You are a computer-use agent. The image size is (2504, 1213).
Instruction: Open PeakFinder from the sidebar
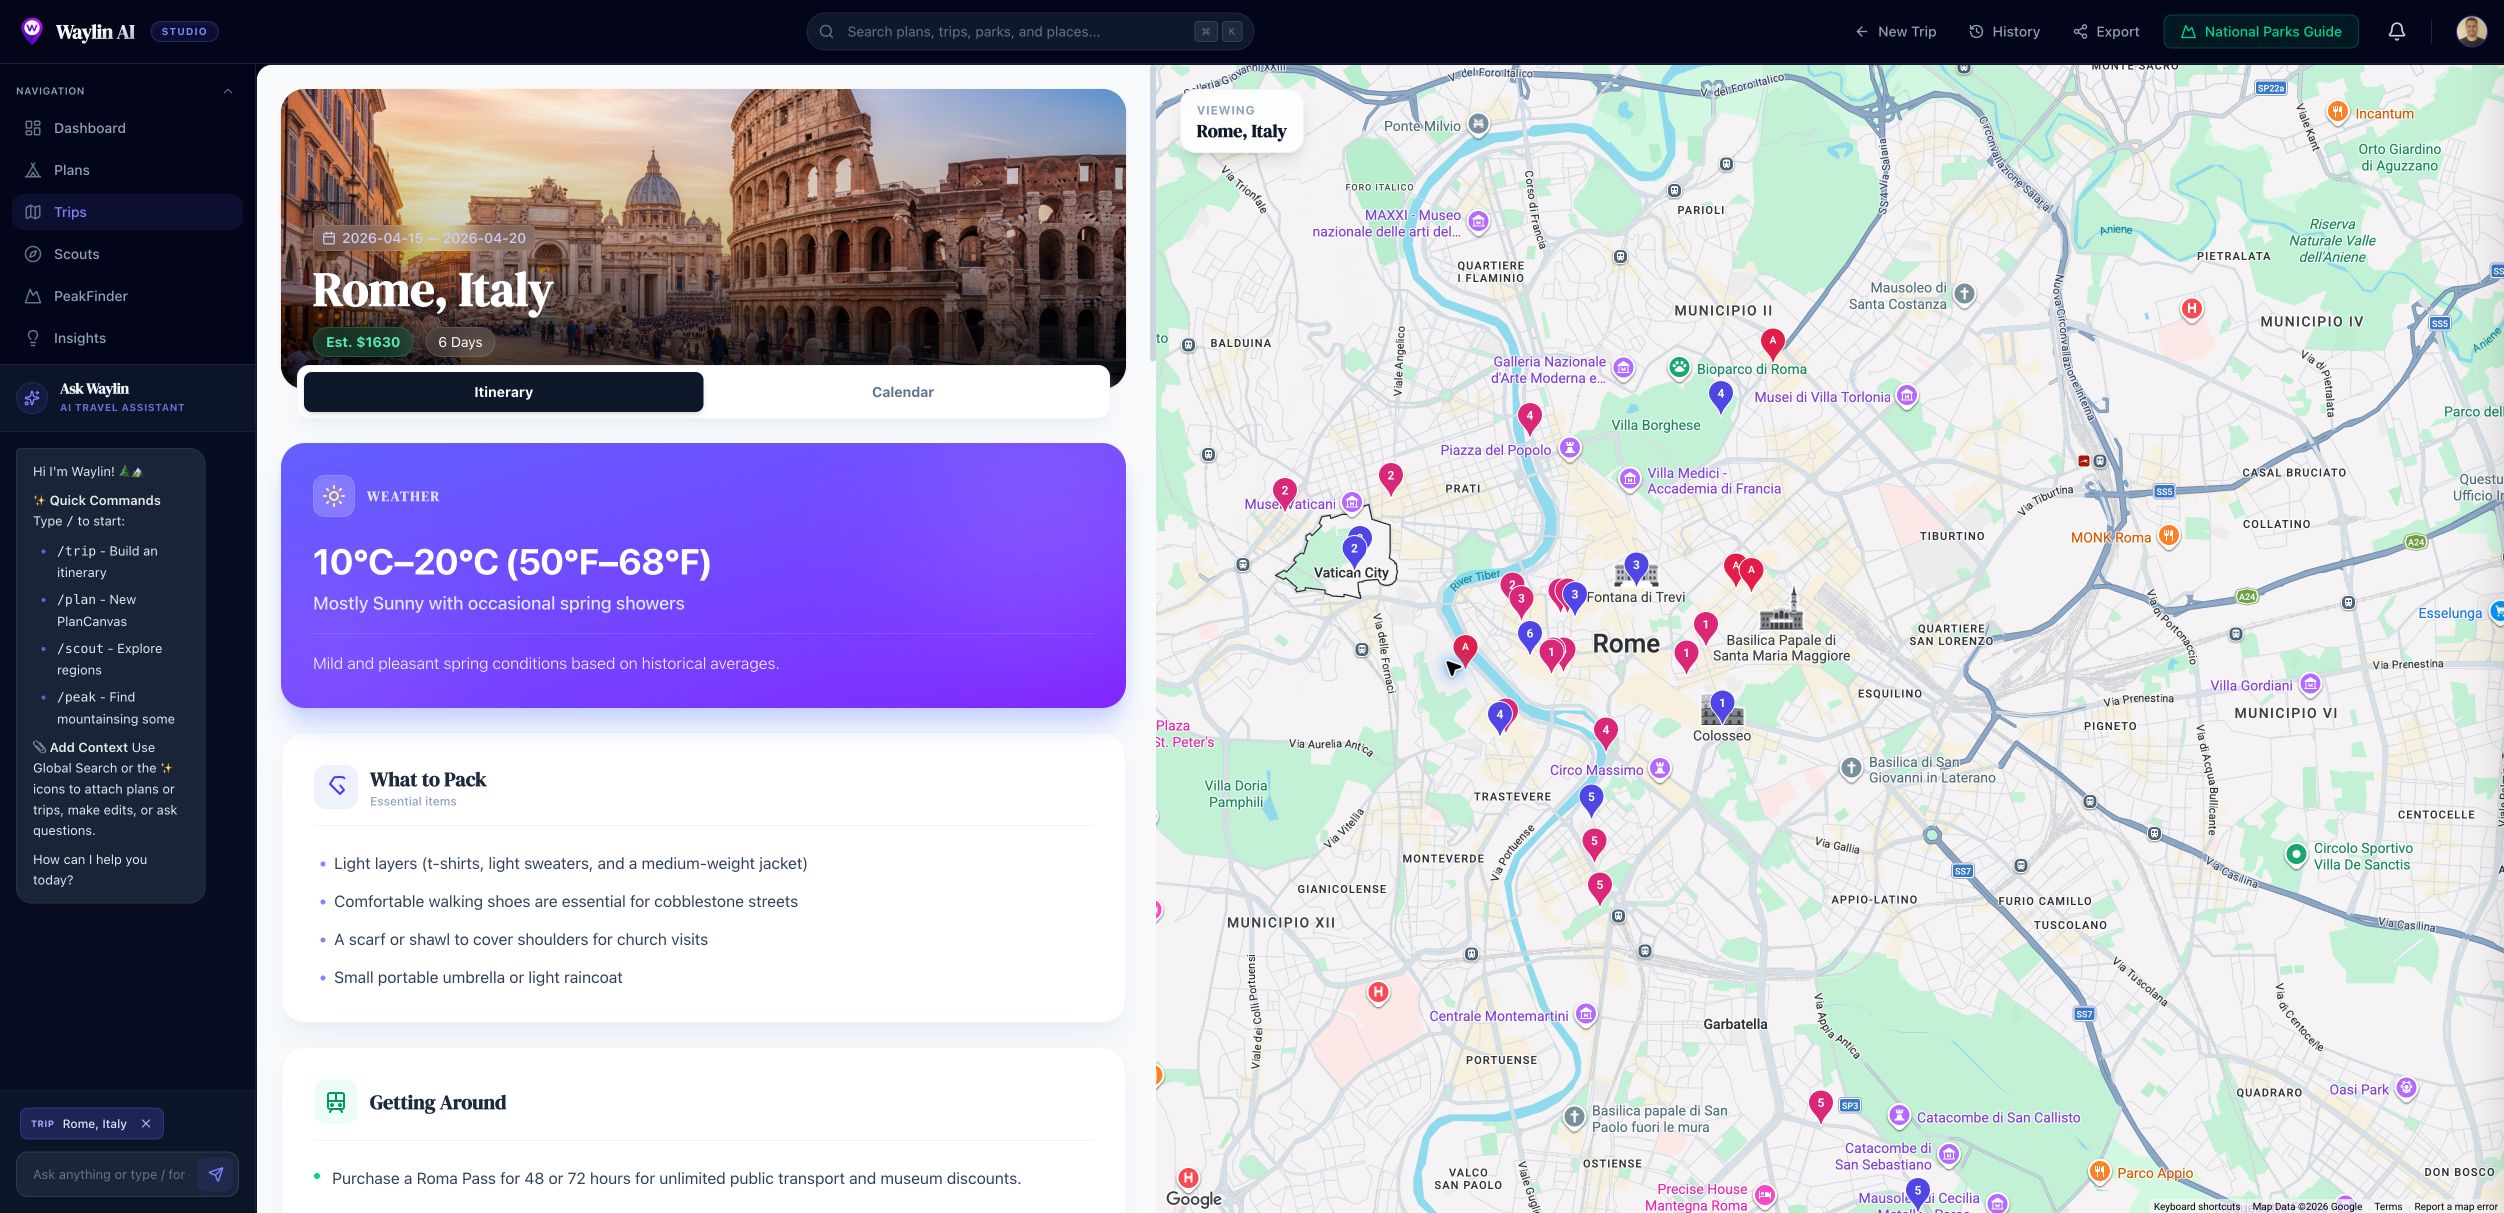[x=127, y=296]
